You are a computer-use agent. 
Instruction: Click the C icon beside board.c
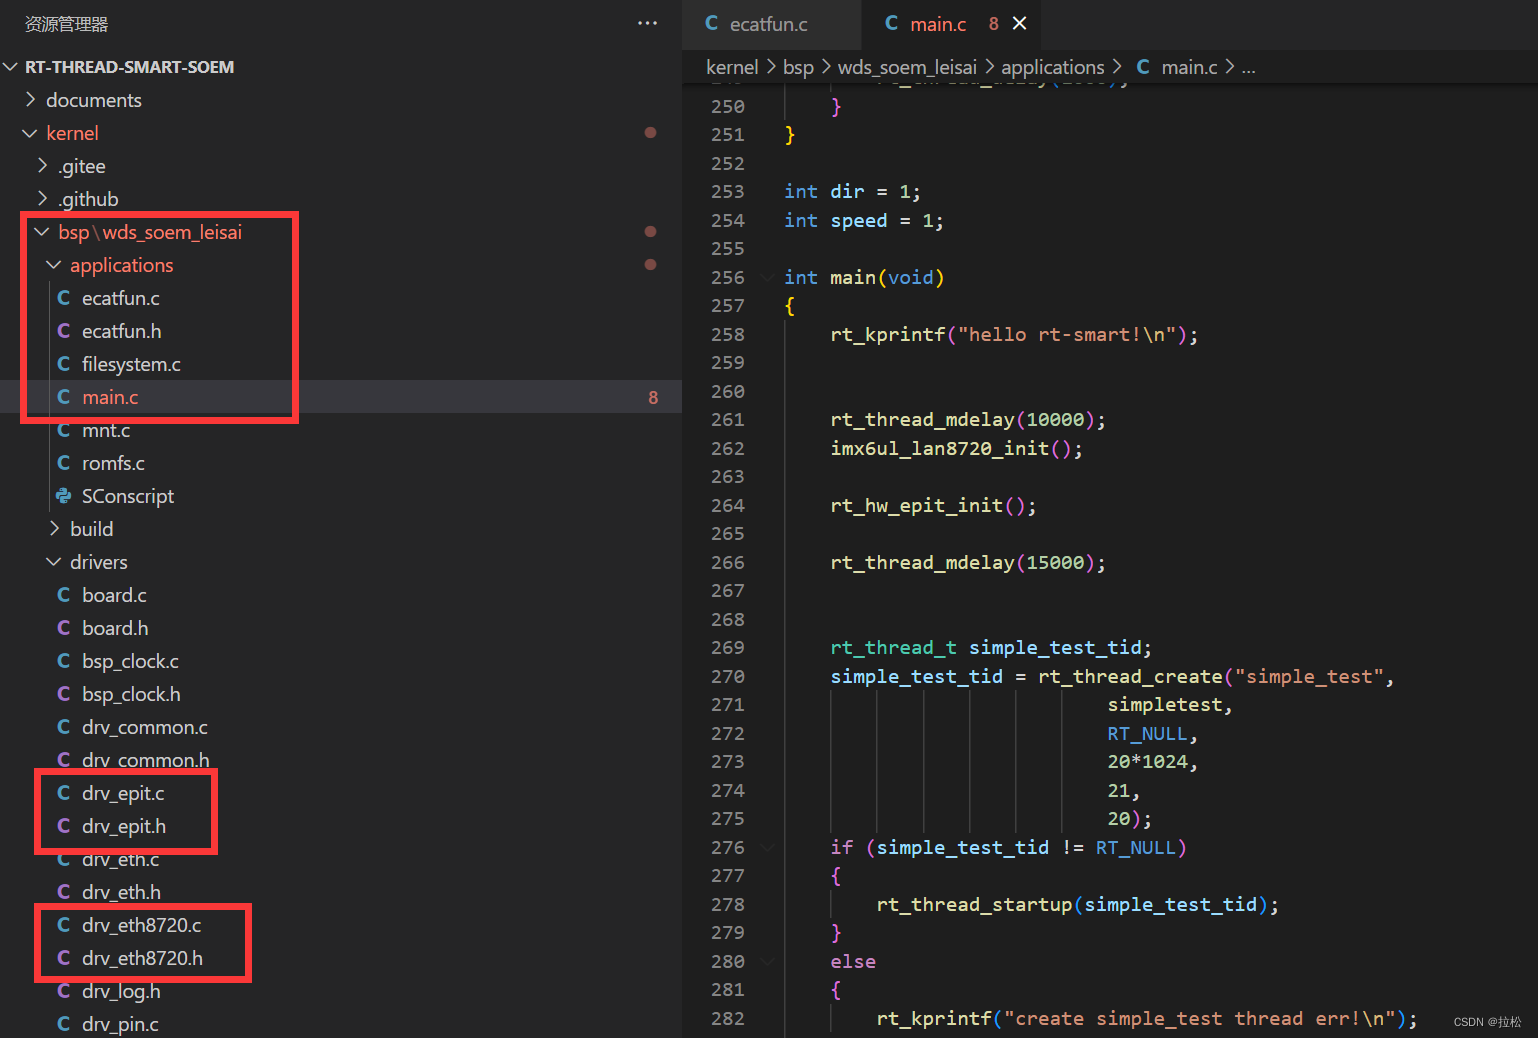64,595
